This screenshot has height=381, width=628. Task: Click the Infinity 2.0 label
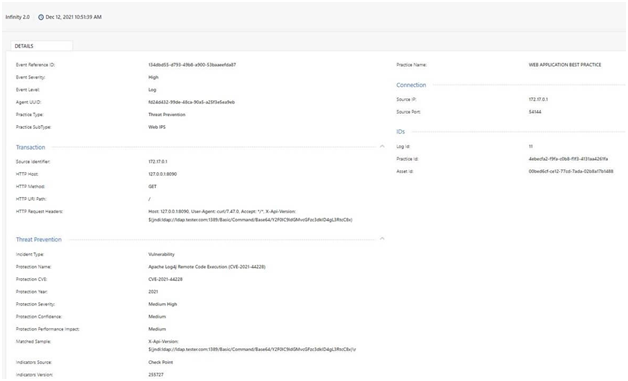(x=18, y=17)
